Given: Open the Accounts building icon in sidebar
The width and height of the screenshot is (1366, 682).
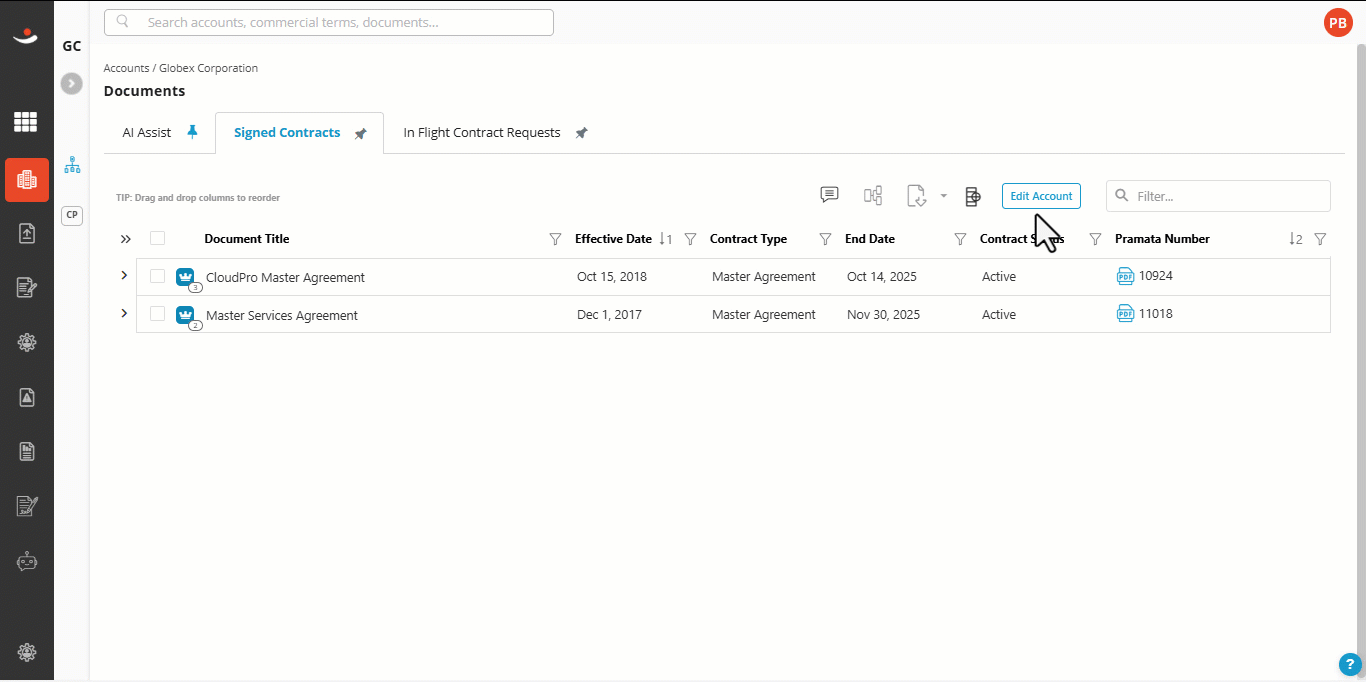Looking at the screenshot, I should [26, 180].
